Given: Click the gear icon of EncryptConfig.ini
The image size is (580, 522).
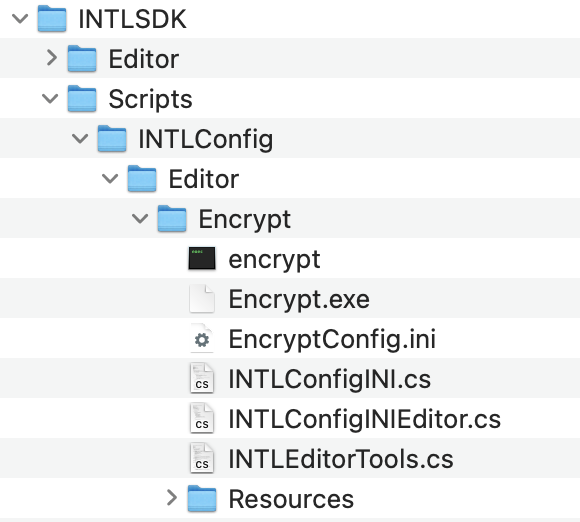Looking at the screenshot, I should tap(202, 339).
